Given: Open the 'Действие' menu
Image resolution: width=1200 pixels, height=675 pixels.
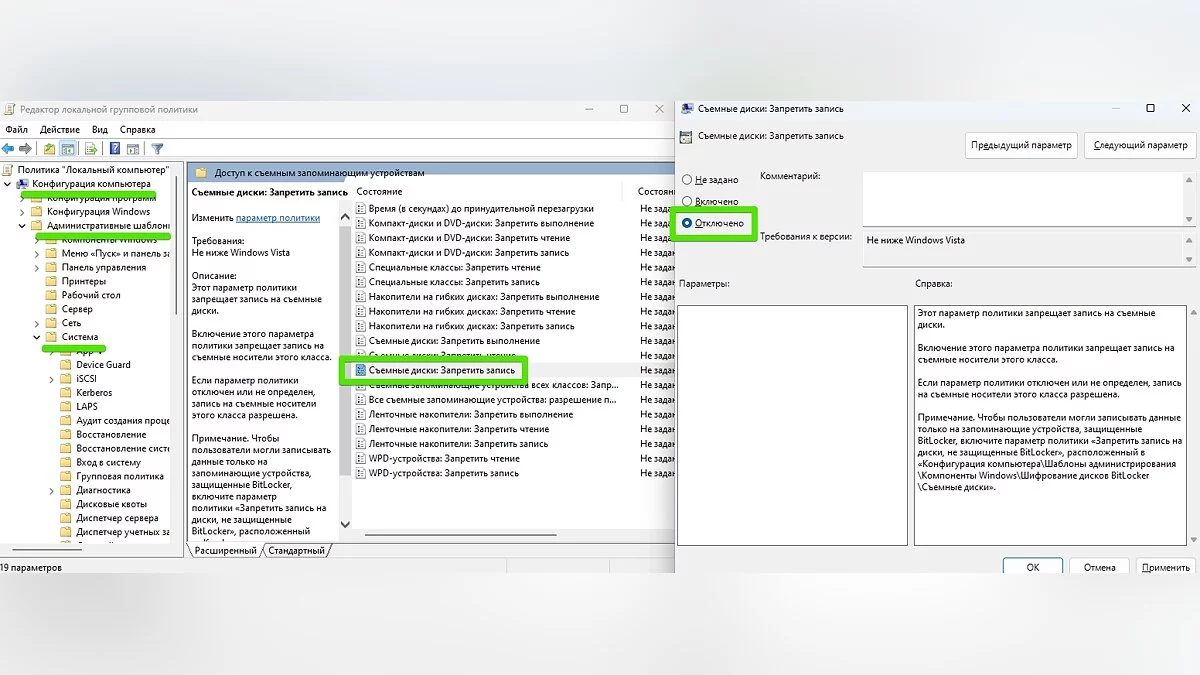Looking at the screenshot, I should [x=60, y=129].
